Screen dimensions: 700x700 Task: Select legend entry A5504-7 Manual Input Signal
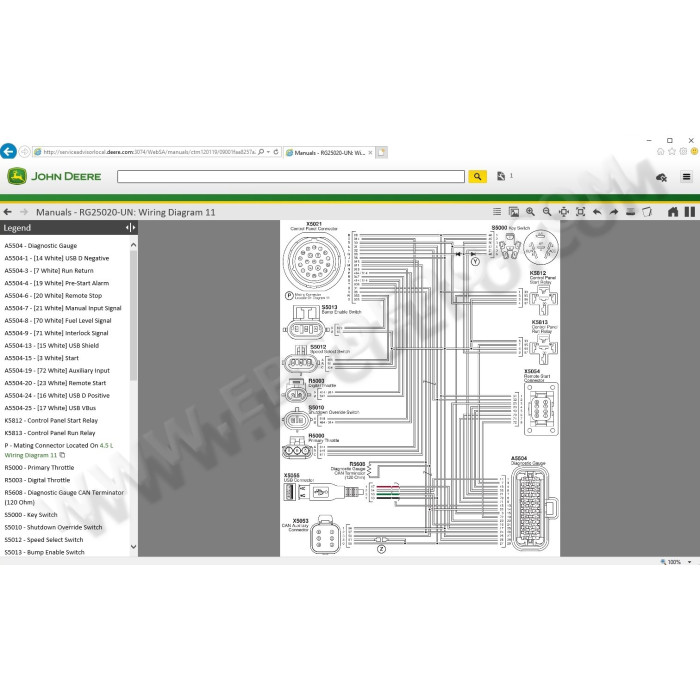click(63, 308)
